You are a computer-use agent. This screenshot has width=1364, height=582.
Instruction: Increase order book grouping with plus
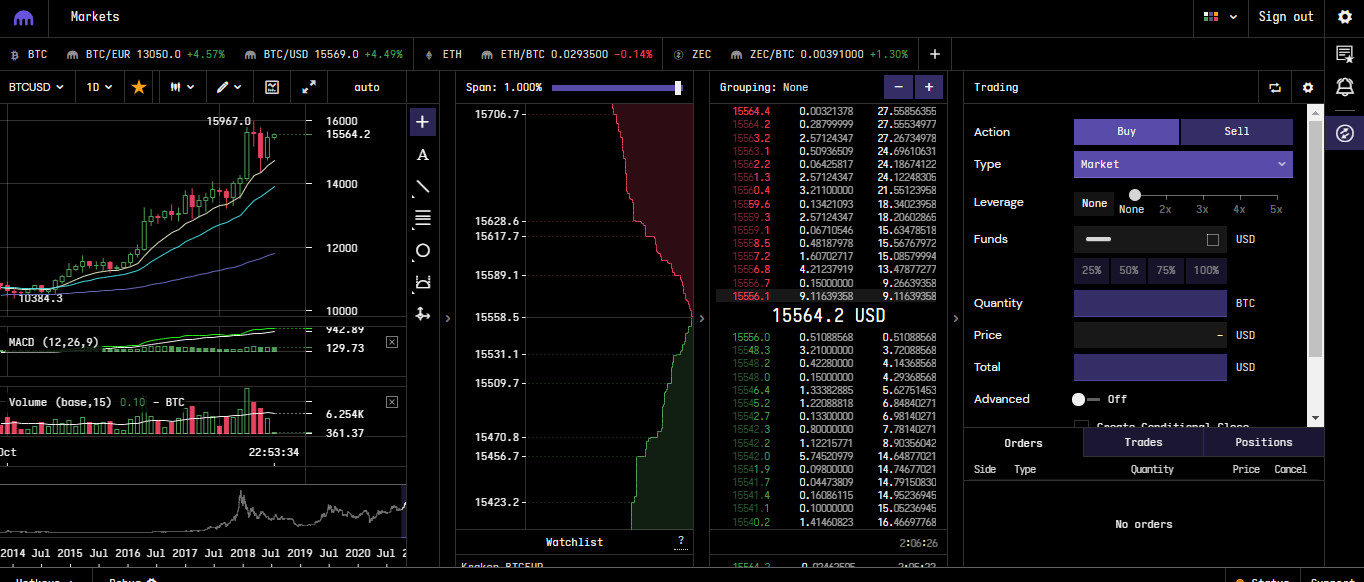coord(929,87)
